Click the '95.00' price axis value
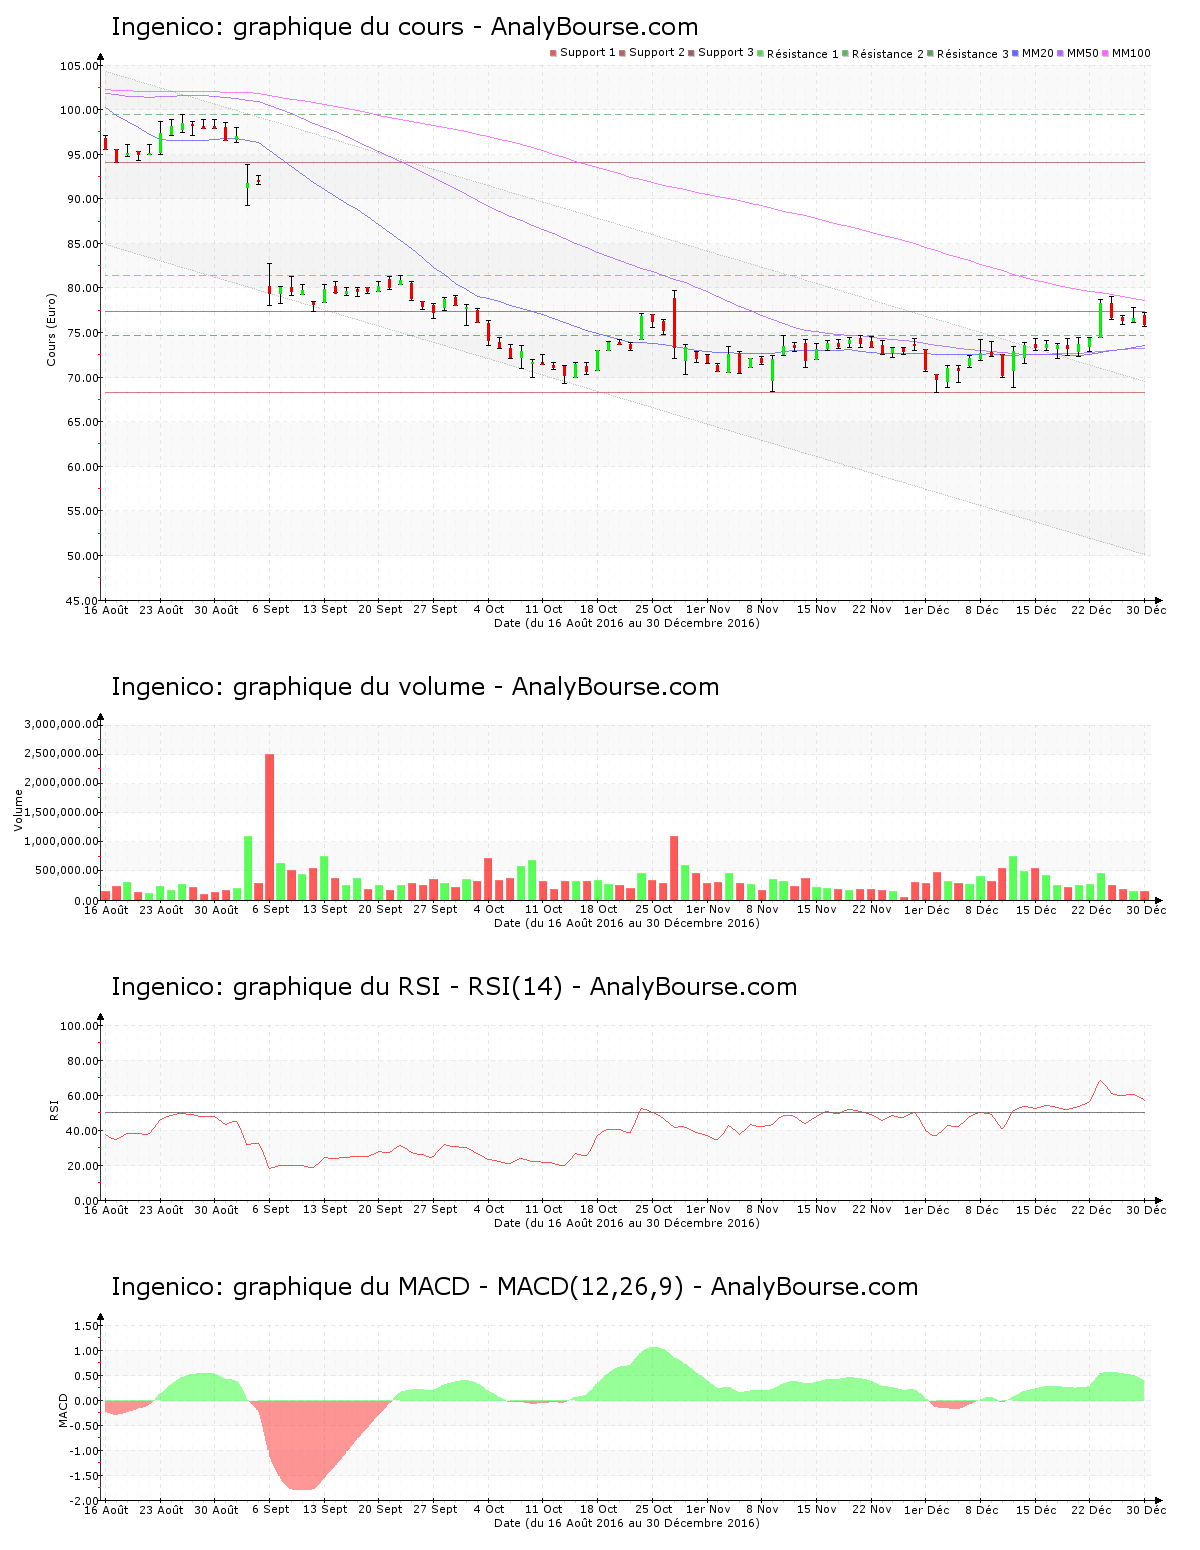 point(82,155)
